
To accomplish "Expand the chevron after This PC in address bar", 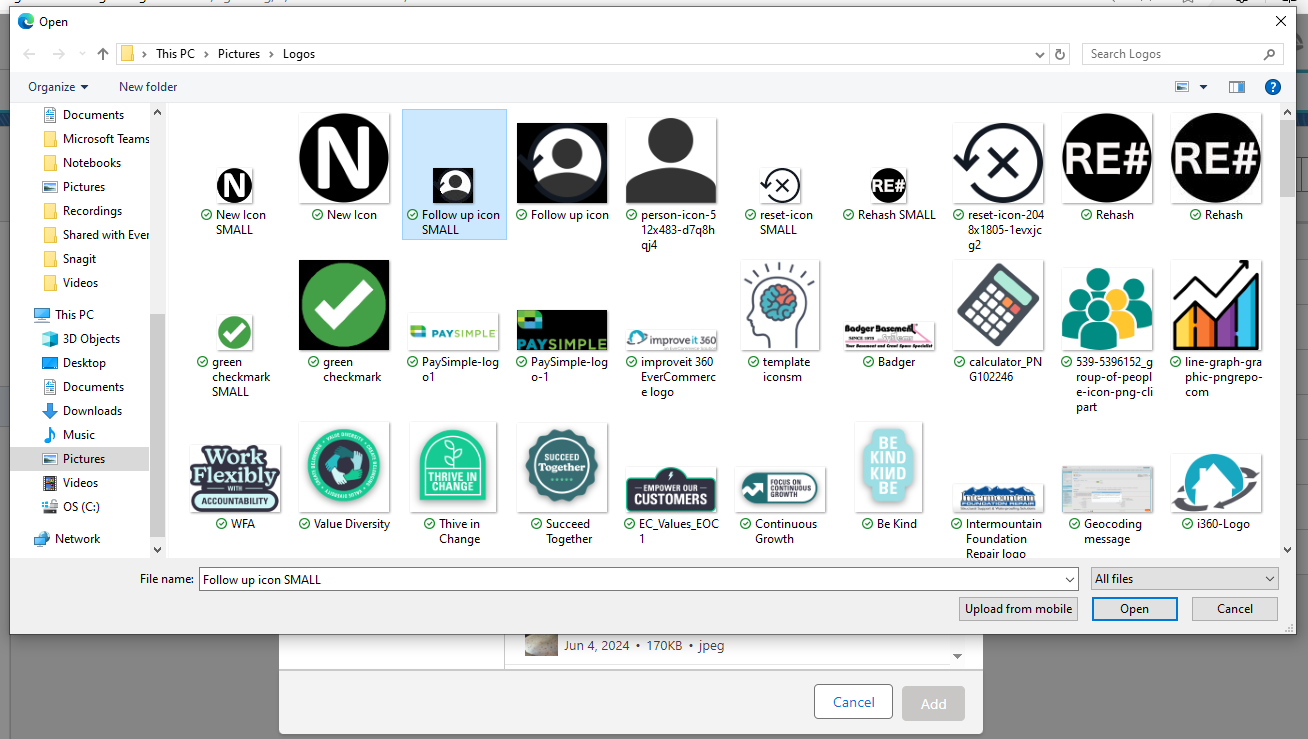I will point(207,54).
